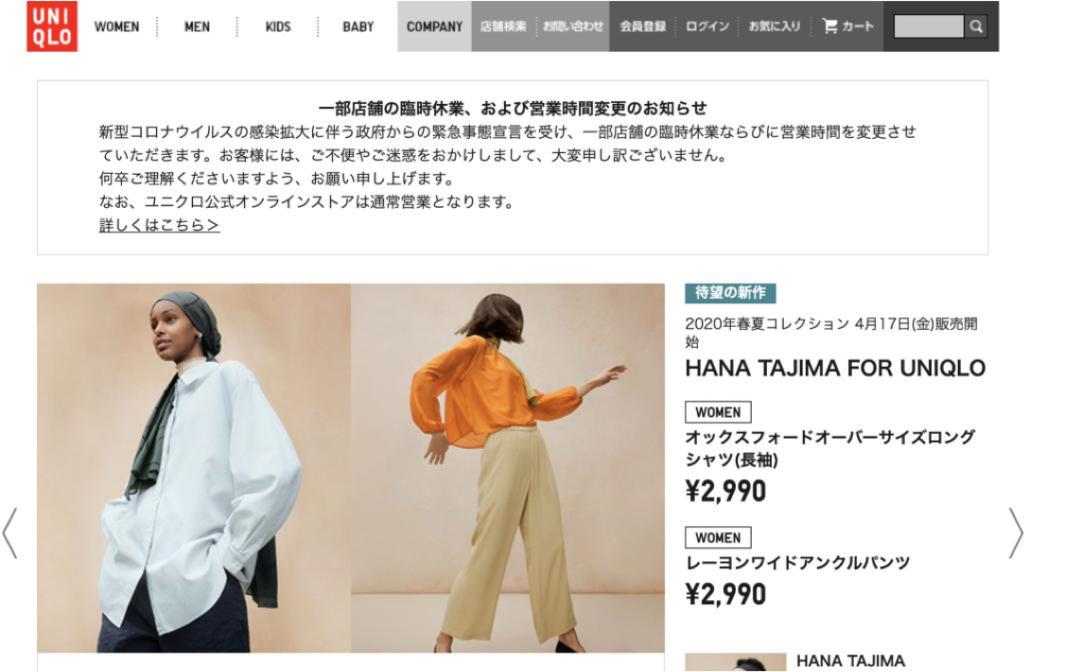Image resolution: width=1080 pixels, height=672 pixels.
Task: Open the orange blouse model image
Action: (x=508, y=468)
